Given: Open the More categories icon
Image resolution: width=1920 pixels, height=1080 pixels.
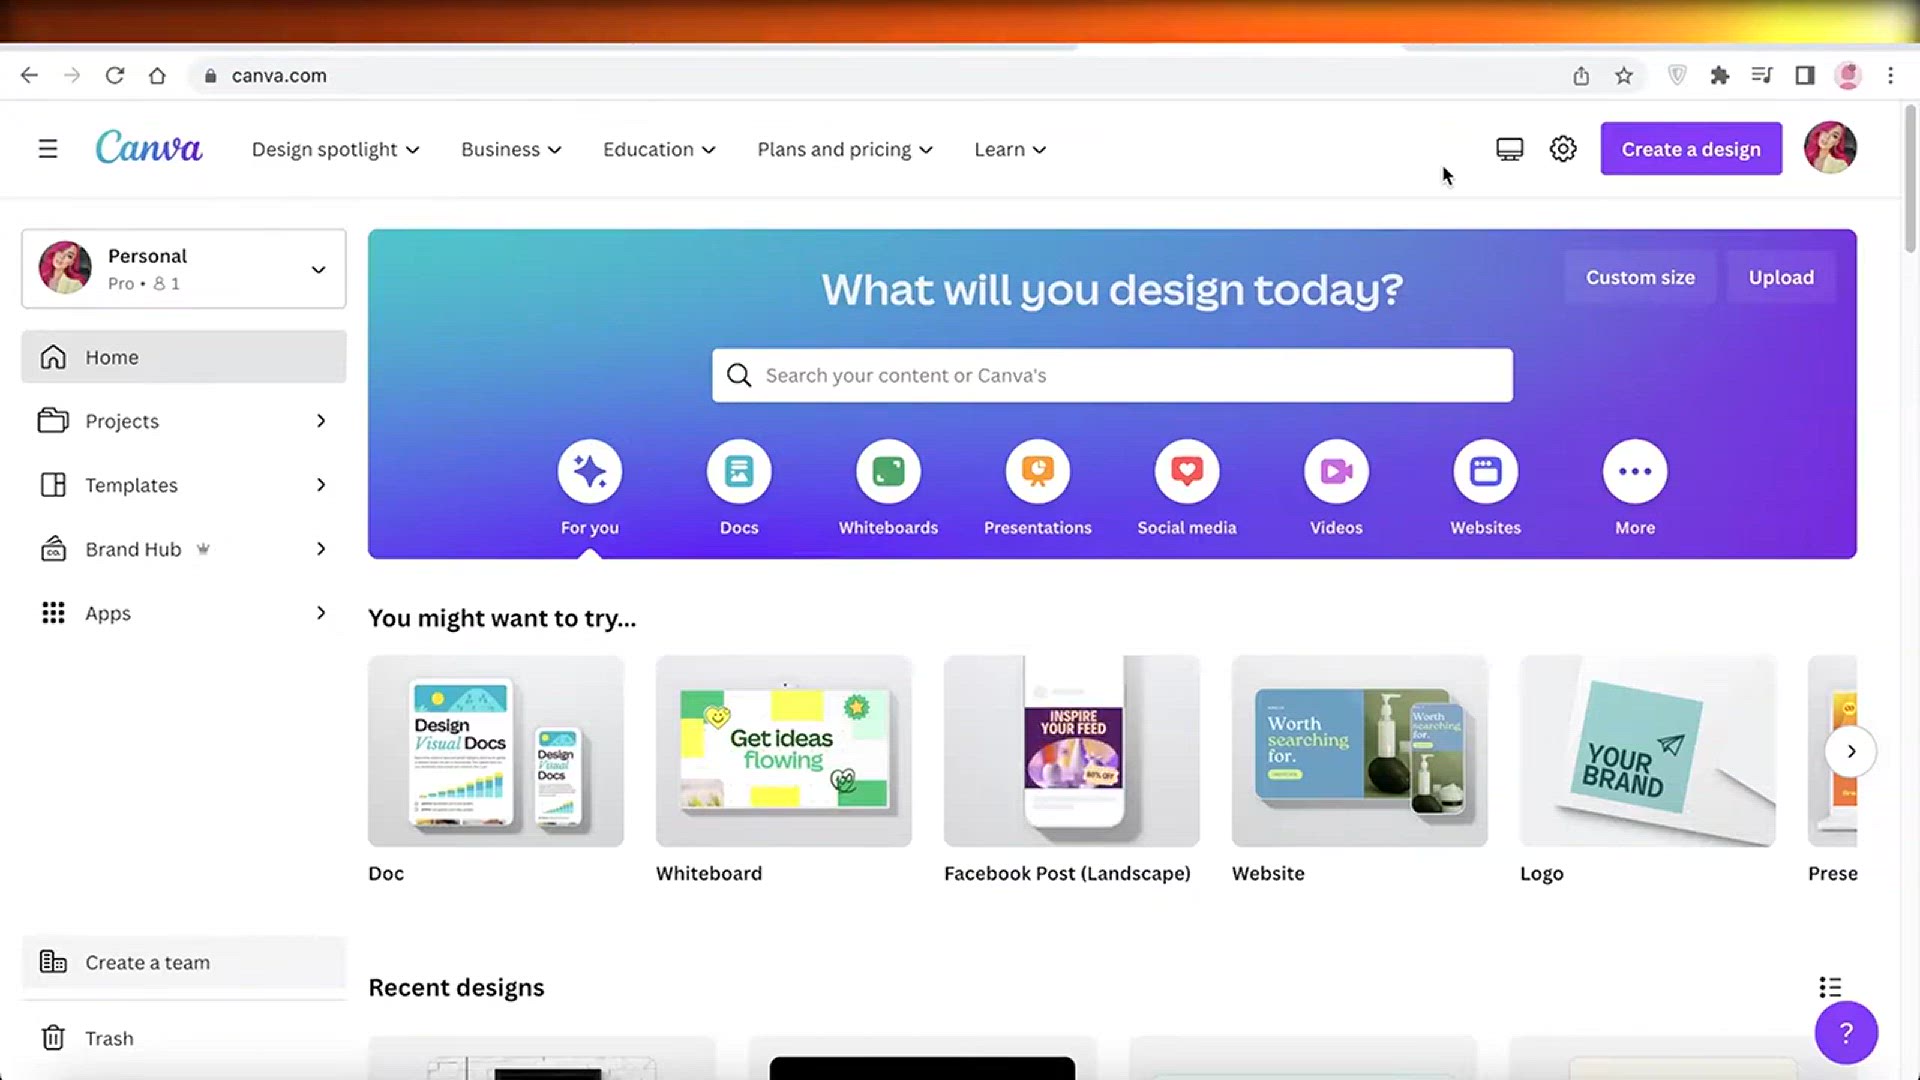Looking at the screenshot, I should (1635, 471).
